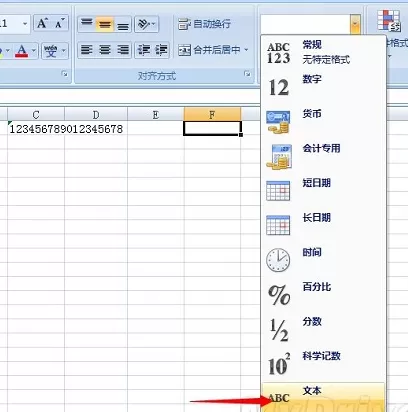Click the selected cell F1

coord(212,129)
